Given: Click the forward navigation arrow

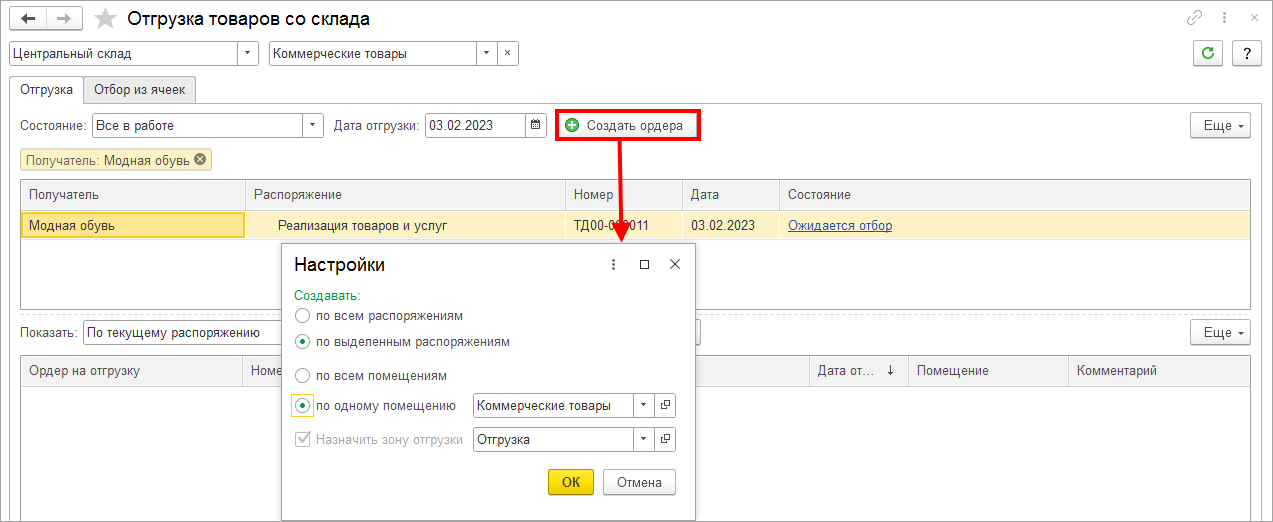Looking at the screenshot, I should tap(64, 19).
